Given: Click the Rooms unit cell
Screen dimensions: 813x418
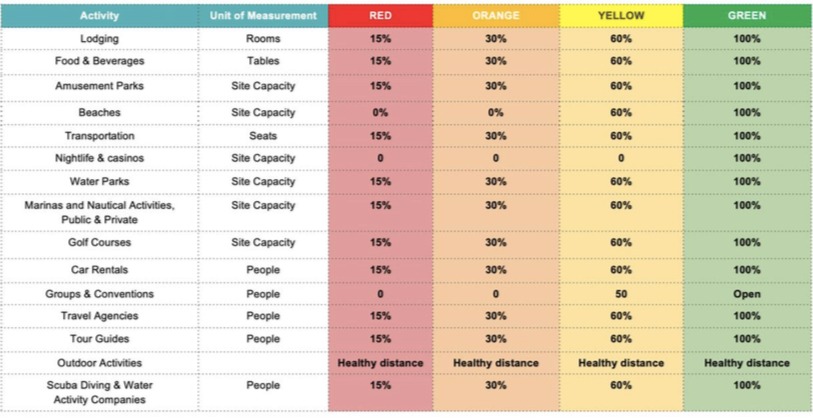Looking at the screenshot, I should (263, 39).
